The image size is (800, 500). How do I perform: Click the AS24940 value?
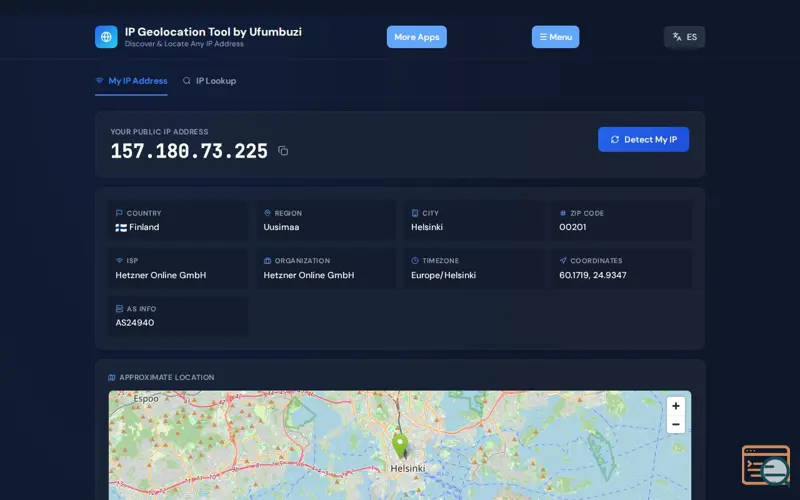coord(135,322)
